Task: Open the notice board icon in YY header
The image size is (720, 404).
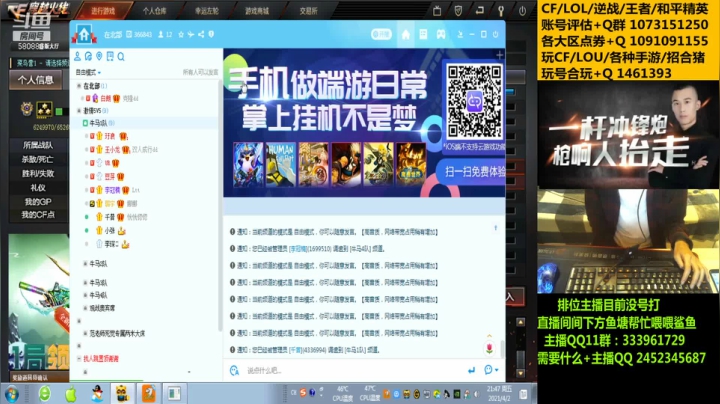Action: point(423,34)
